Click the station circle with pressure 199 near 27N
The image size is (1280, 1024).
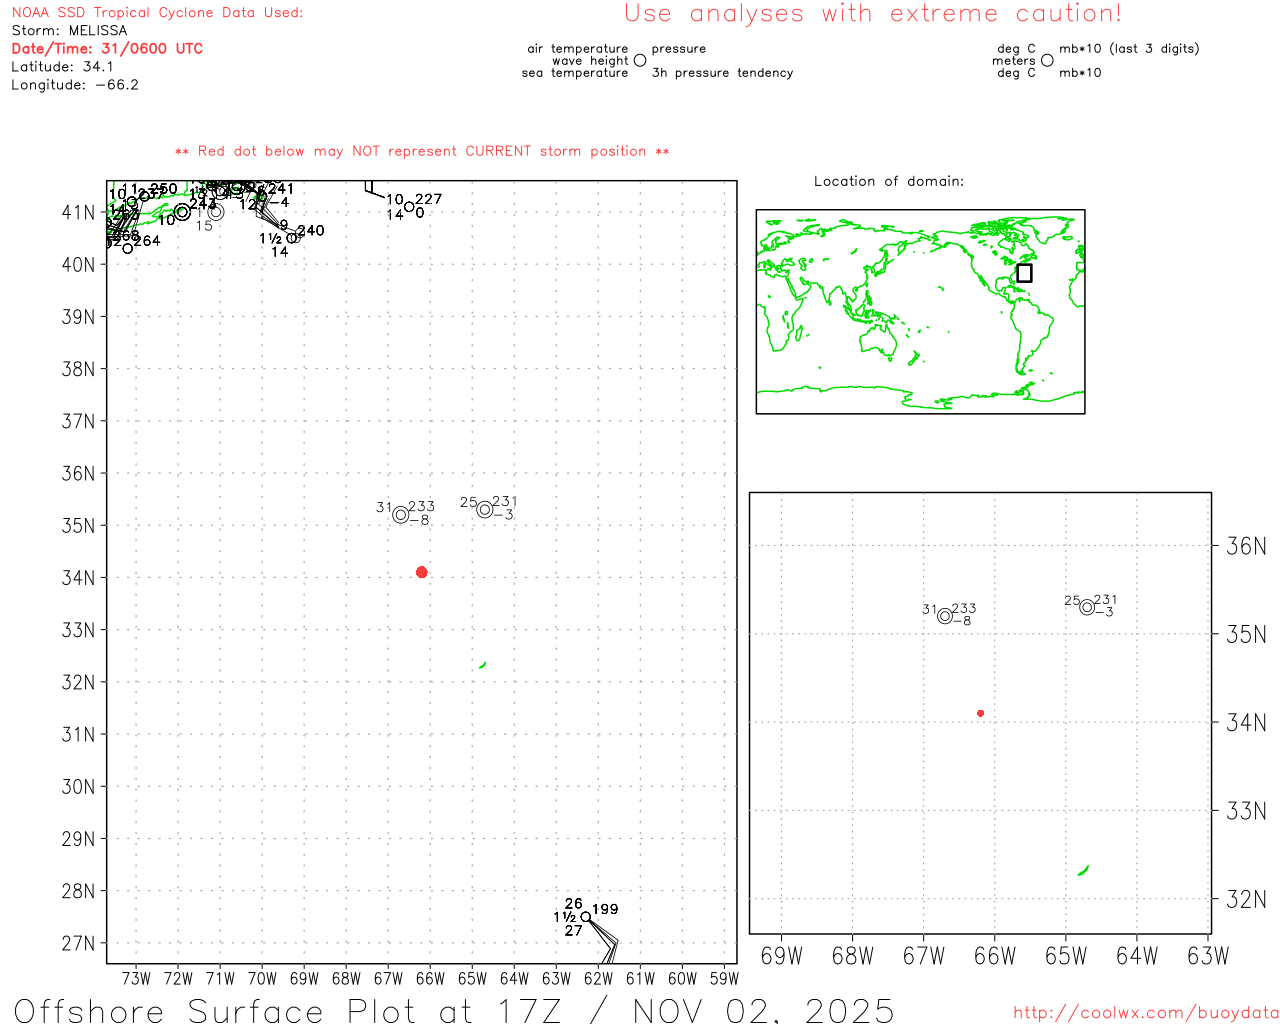click(586, 917)
